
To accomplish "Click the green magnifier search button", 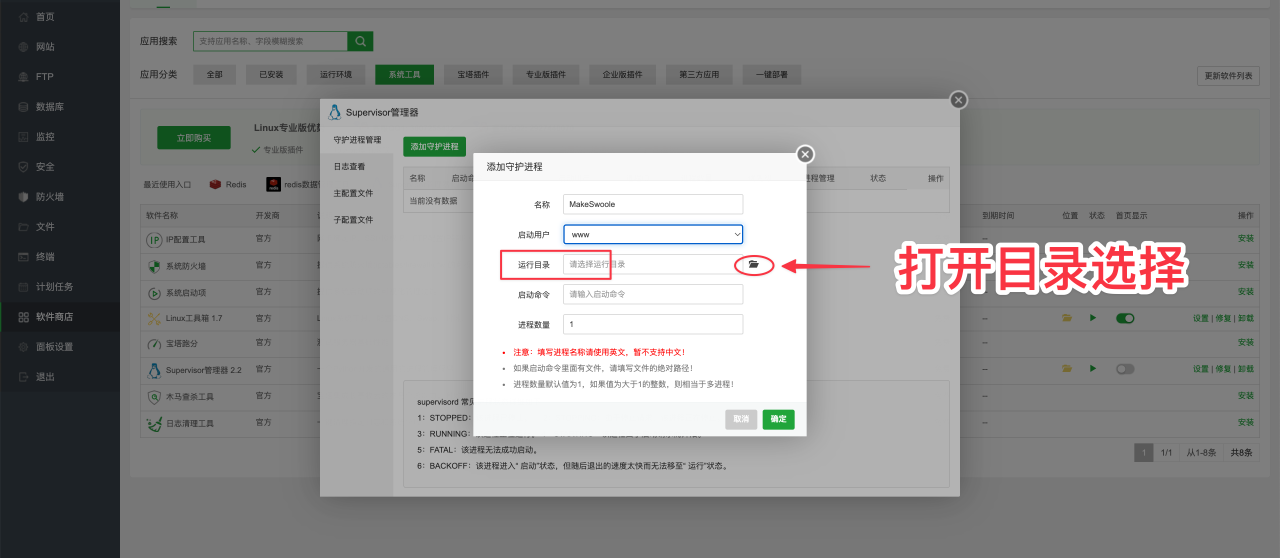I will tap(360, 41).
